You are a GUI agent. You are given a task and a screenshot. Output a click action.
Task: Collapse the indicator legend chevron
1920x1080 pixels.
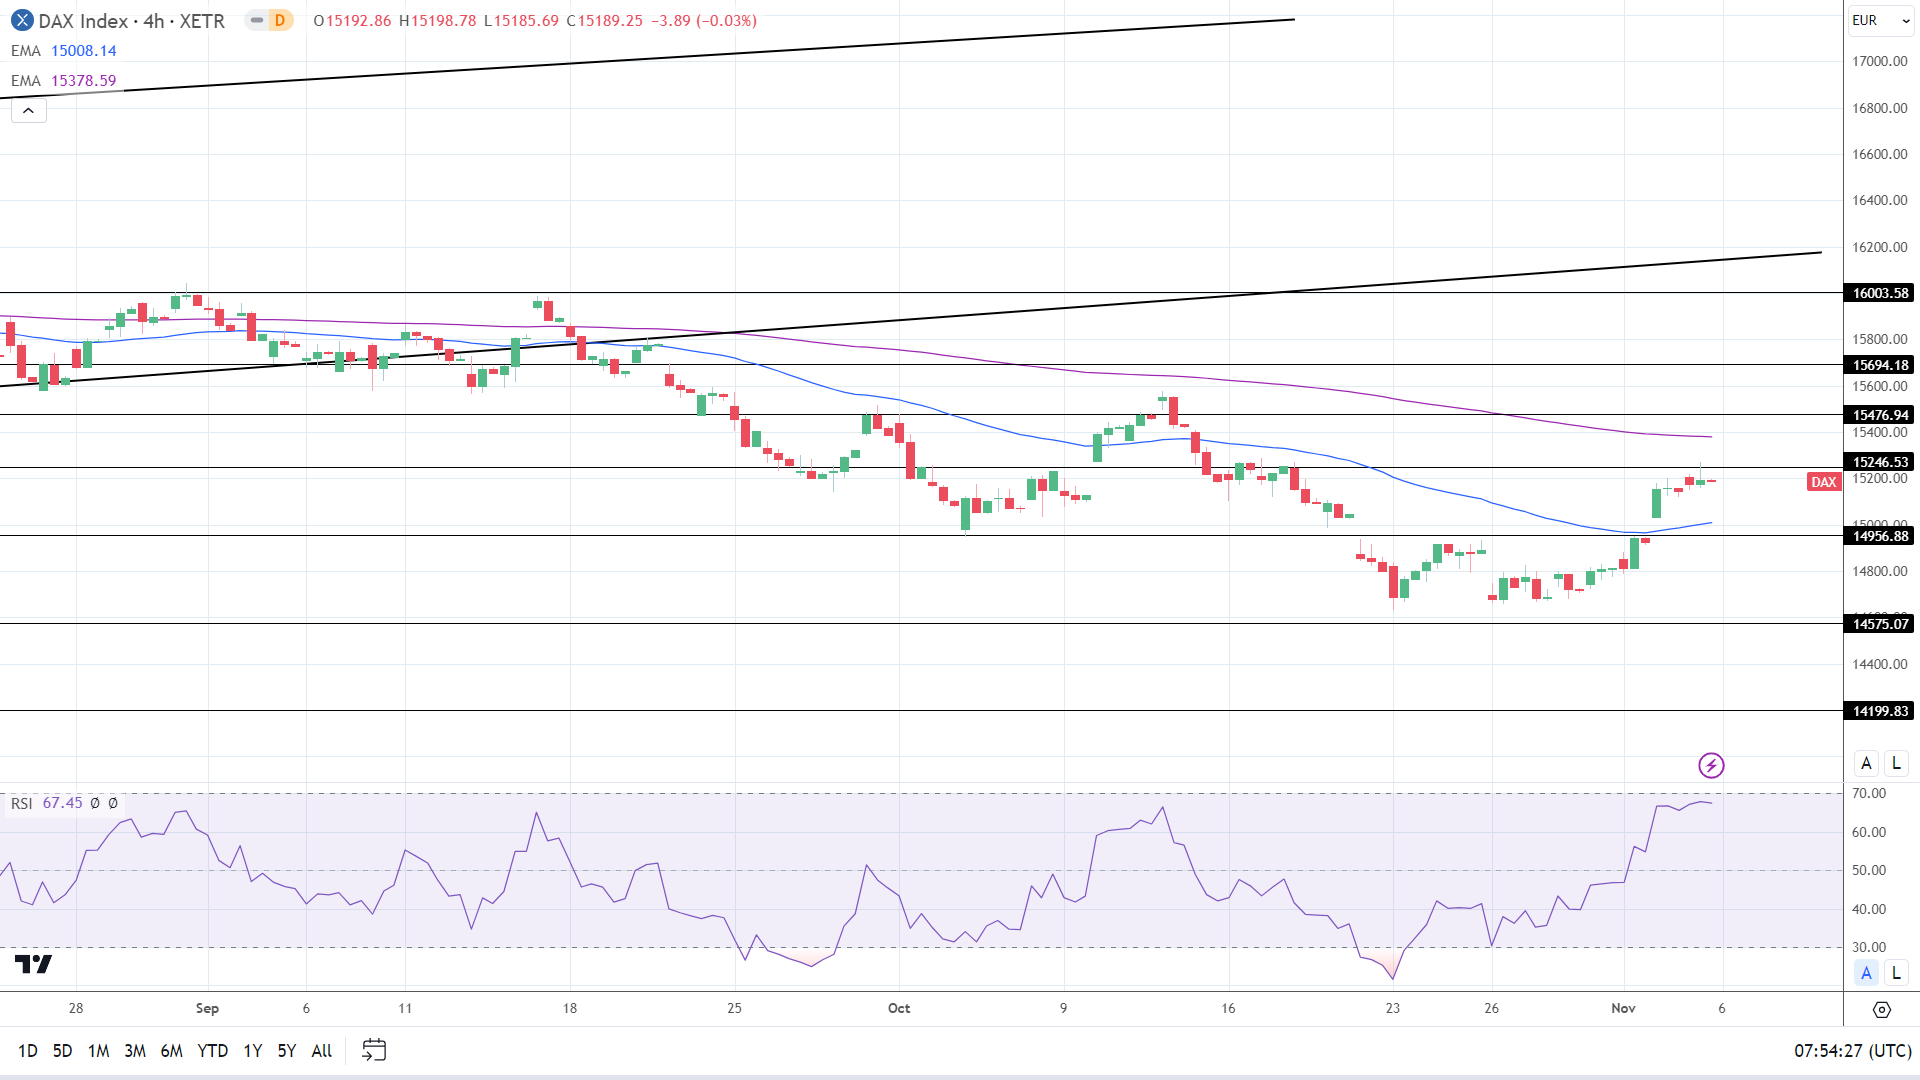click(29, 111)
